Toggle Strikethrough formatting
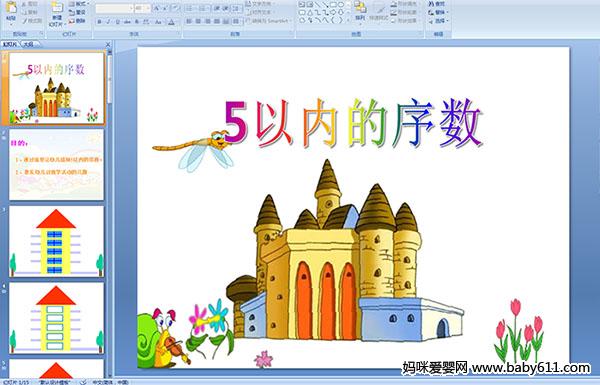Viewport: 600px width, 385px height. coord(127,22)
